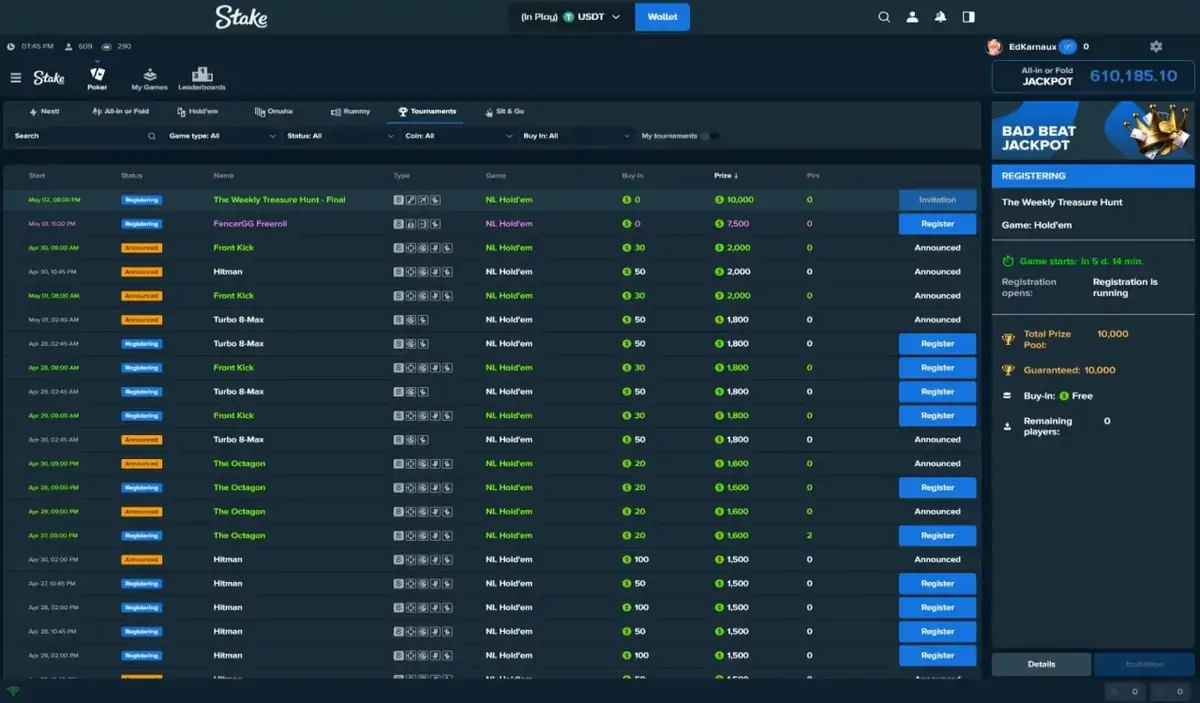Open tournament Details button

tap(1041, 664)
